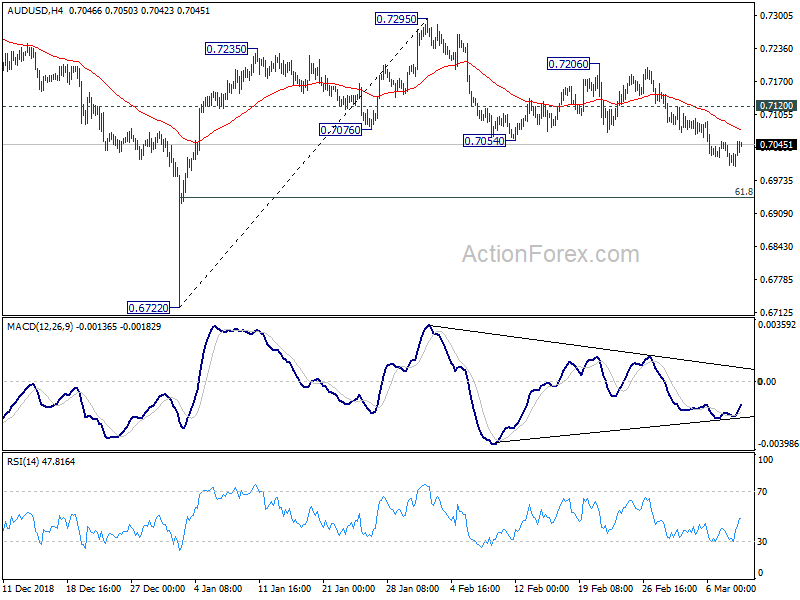Click the 0.72350 price label
800x600 pixels.
pos(226,49)
